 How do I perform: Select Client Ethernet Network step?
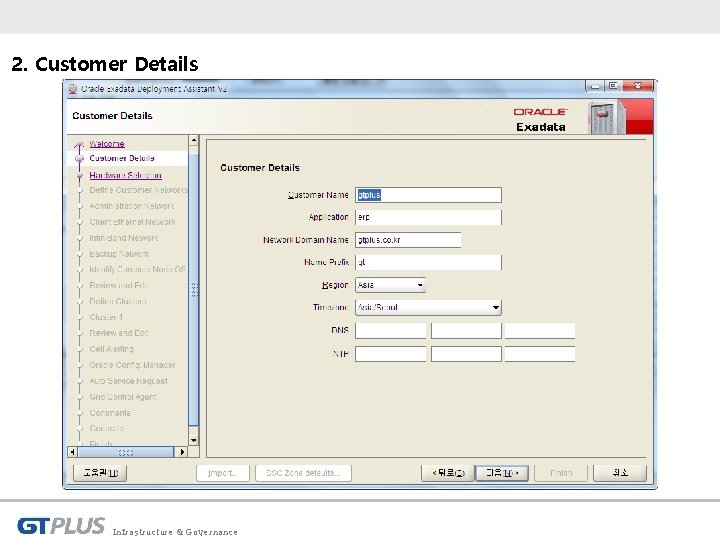[x=132, y=222]
